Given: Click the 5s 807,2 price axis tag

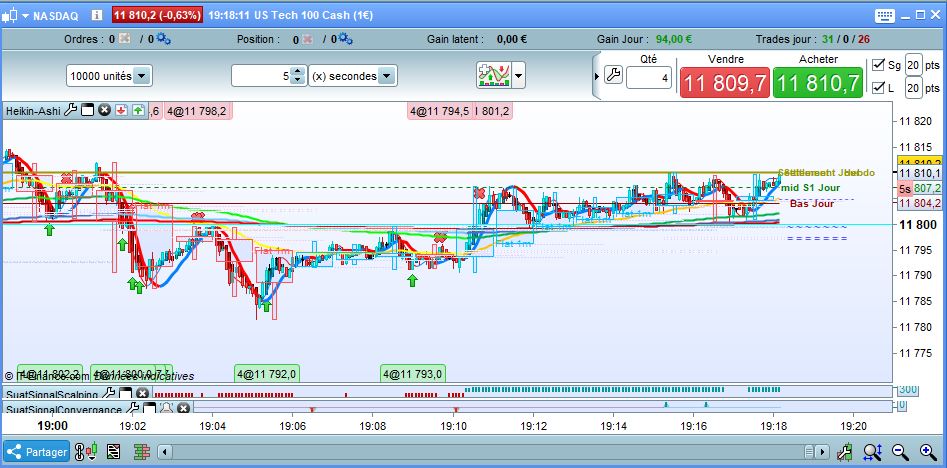Looking at the screenshot, I should pos(919,188).
